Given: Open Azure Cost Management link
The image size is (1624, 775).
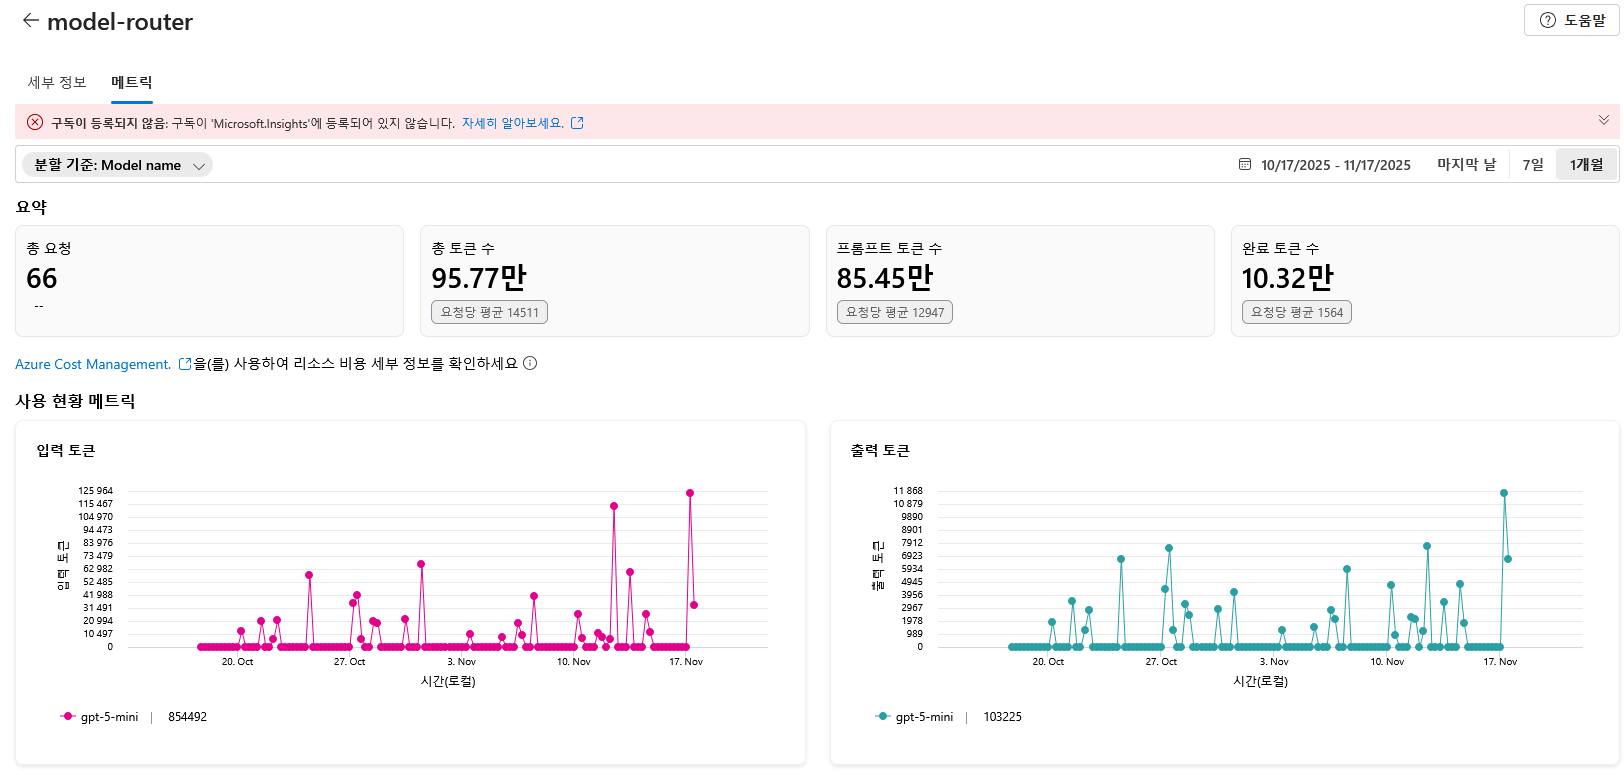Looking at the screenshot, I should [93, 364].
